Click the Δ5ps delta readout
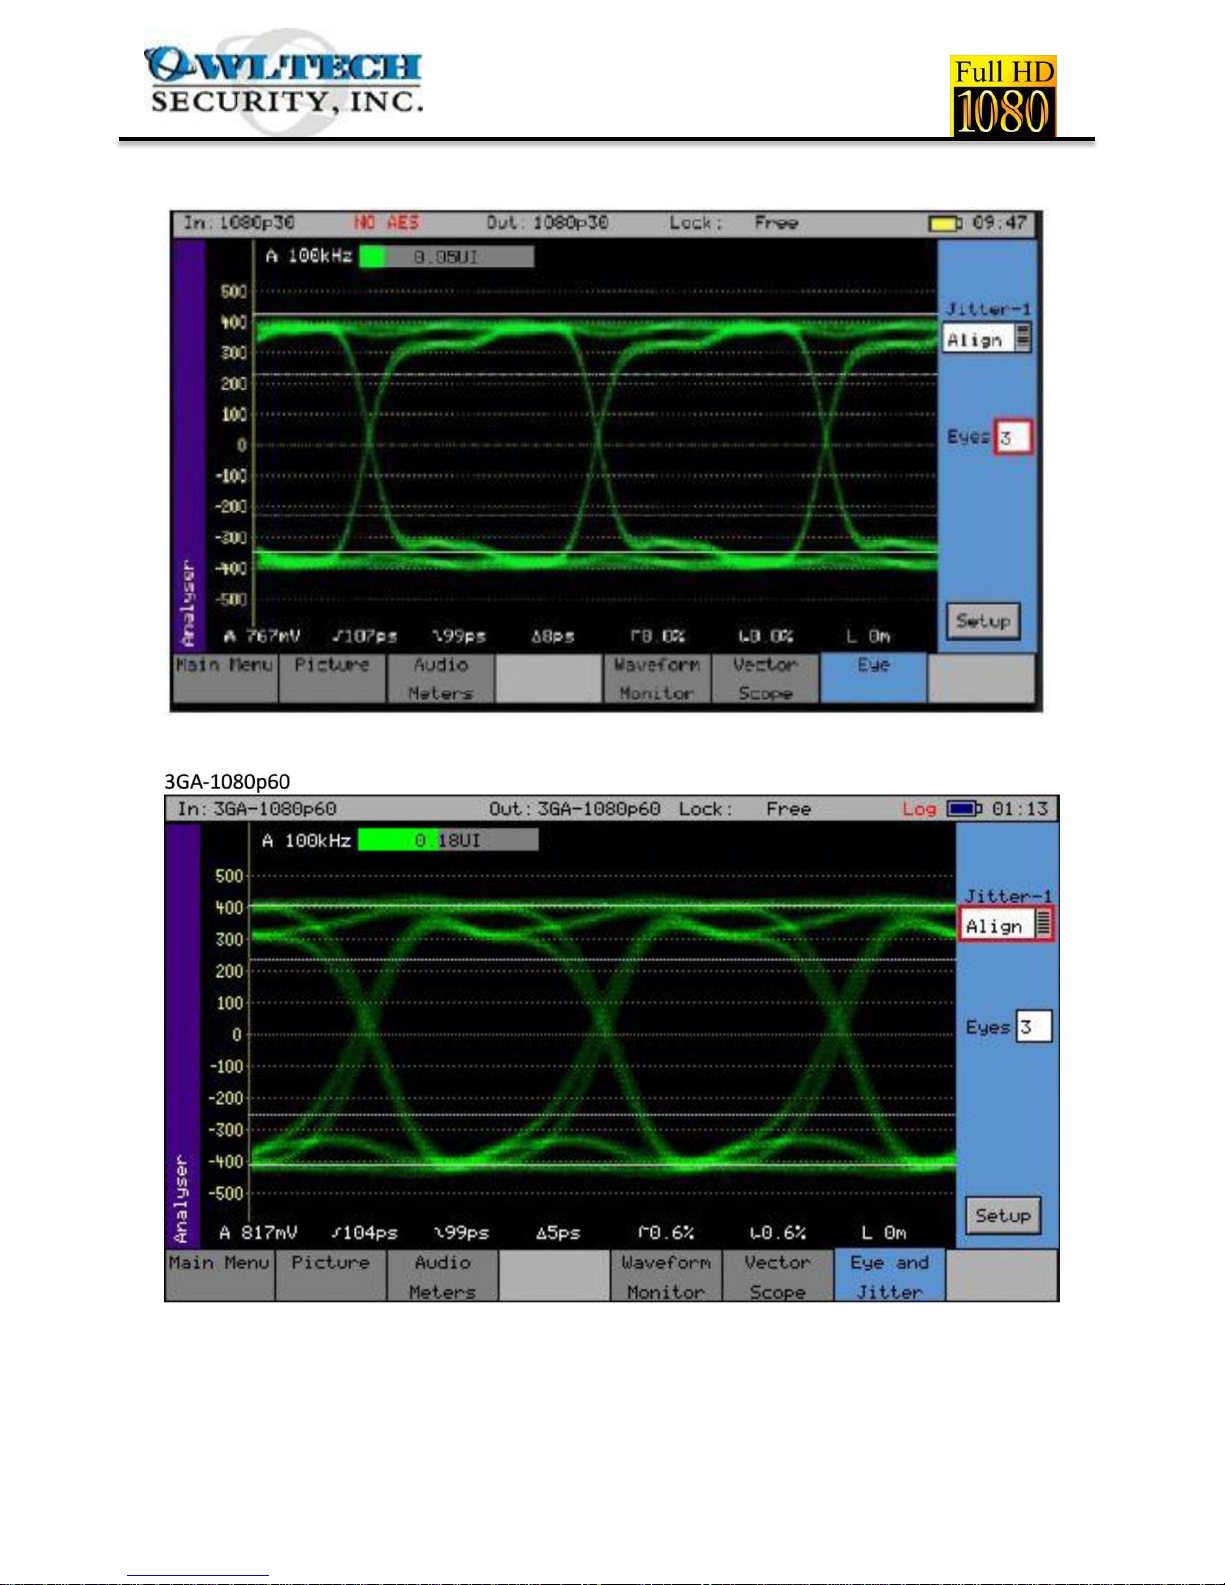Image resolution: width=1225 pixels, height=1585 pixels. (x=558, y=1233)
